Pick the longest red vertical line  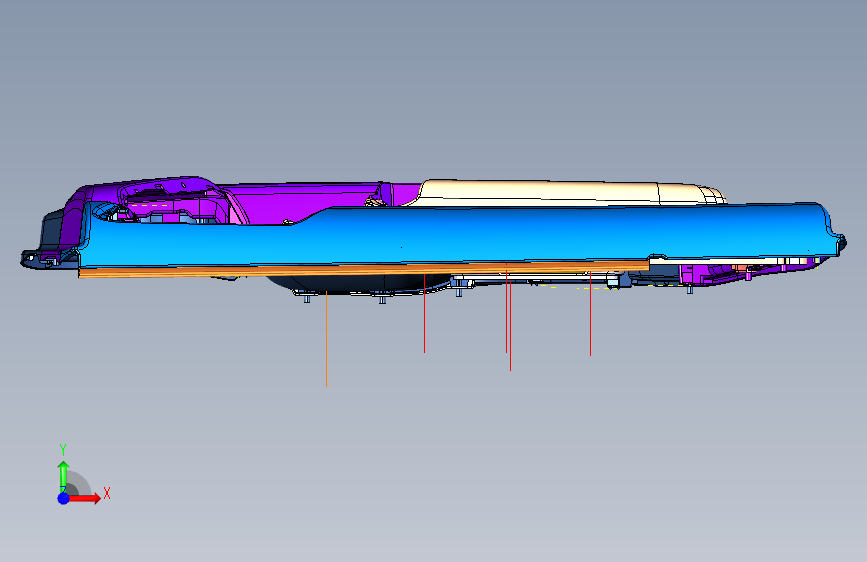510,320
